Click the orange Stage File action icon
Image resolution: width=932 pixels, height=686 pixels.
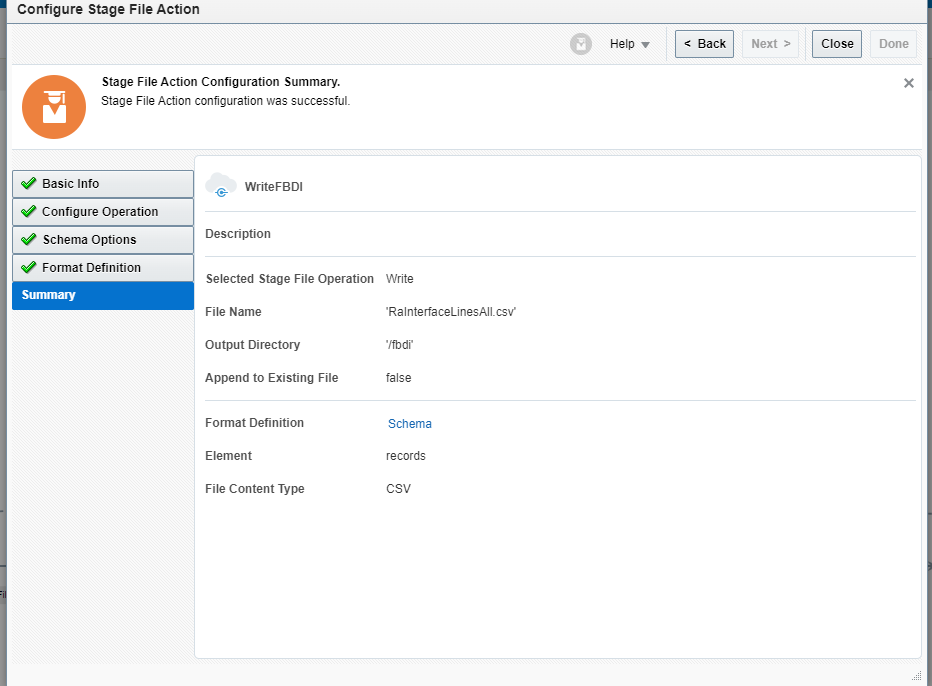[53, 106]
